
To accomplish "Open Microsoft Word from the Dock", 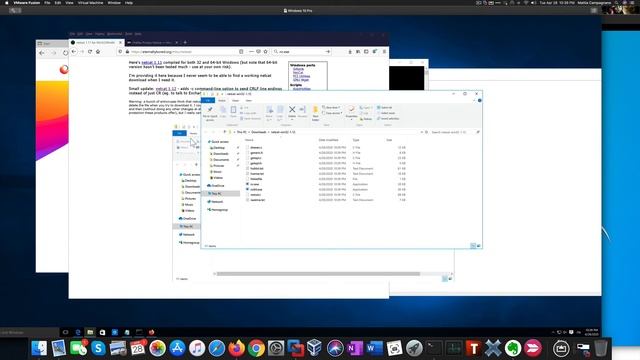I will pos(374,348).
